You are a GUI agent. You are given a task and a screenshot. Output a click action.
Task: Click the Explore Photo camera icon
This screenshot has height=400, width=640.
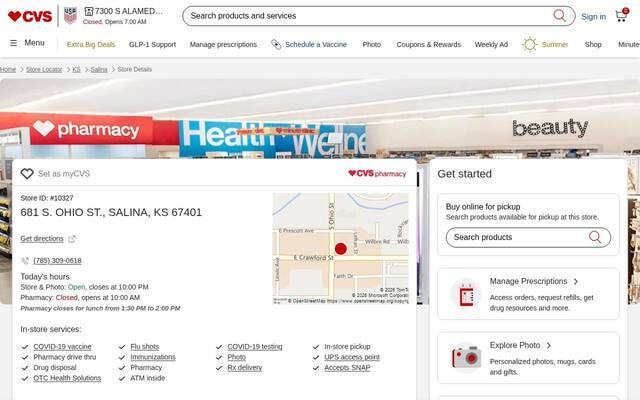pos(466,358)
